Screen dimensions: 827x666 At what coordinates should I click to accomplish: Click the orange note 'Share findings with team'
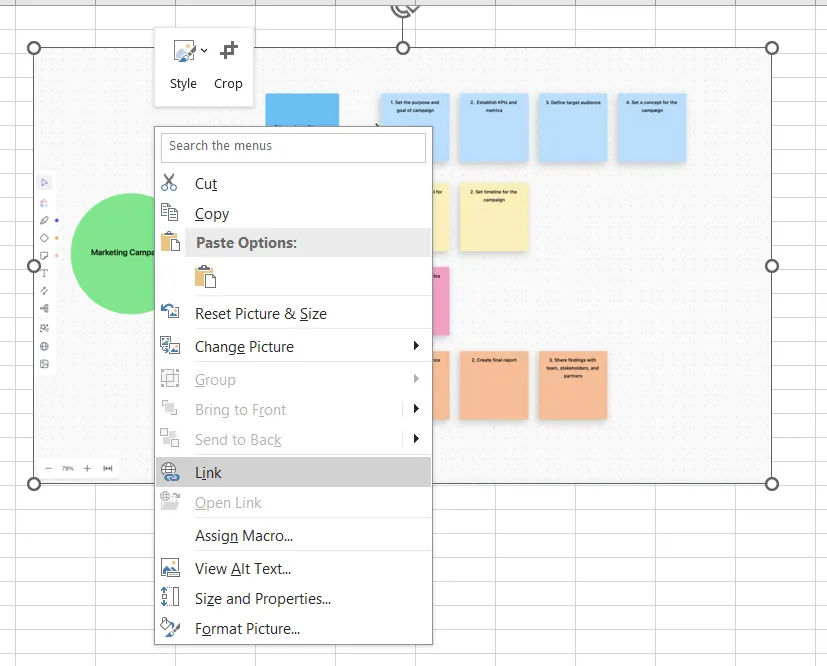point(573,385)
